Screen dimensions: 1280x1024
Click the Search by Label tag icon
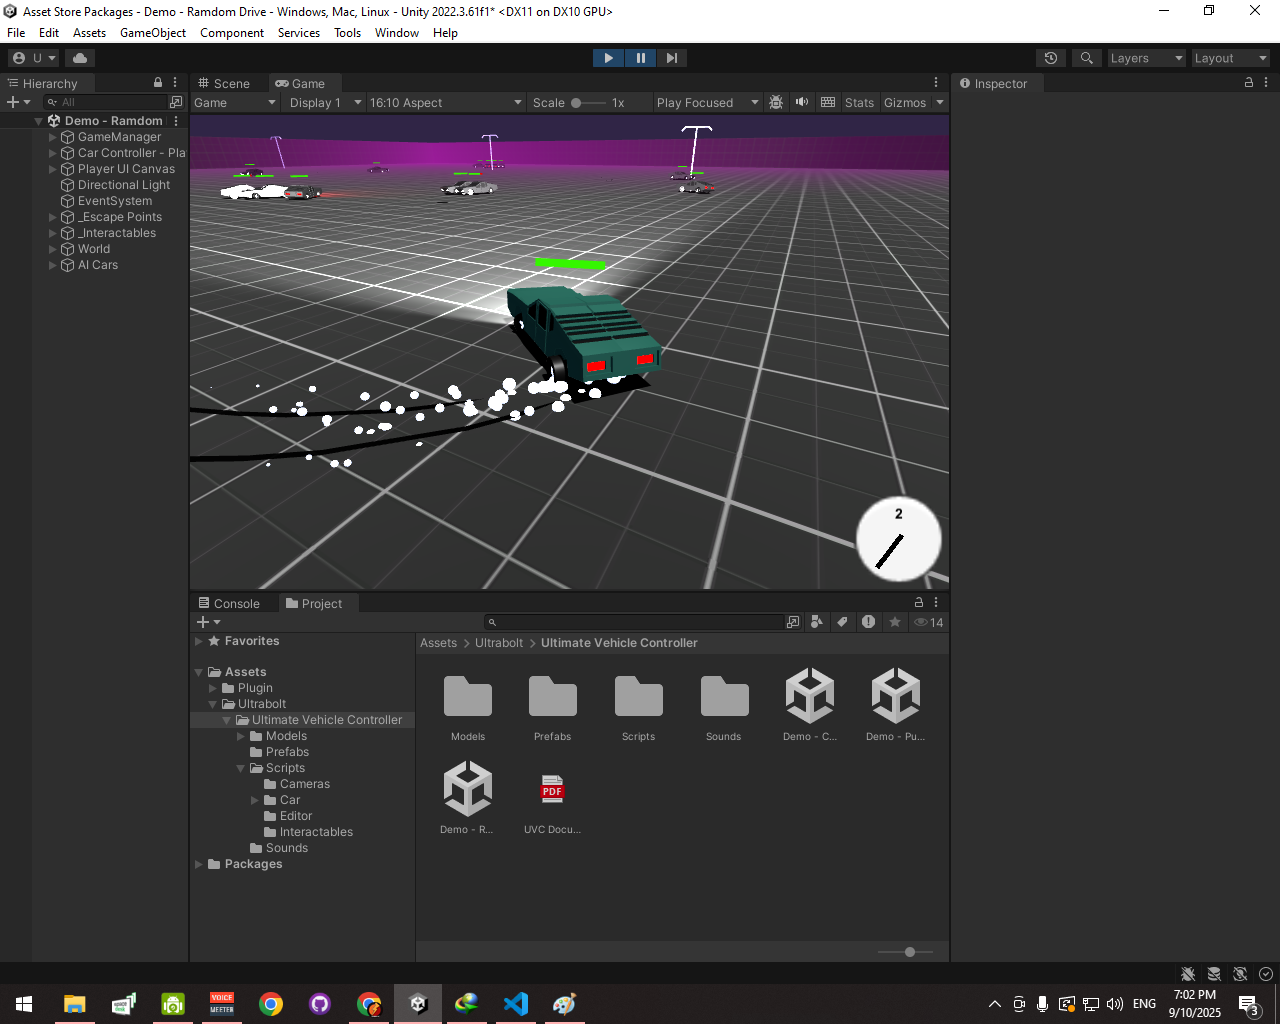point(842,622)
